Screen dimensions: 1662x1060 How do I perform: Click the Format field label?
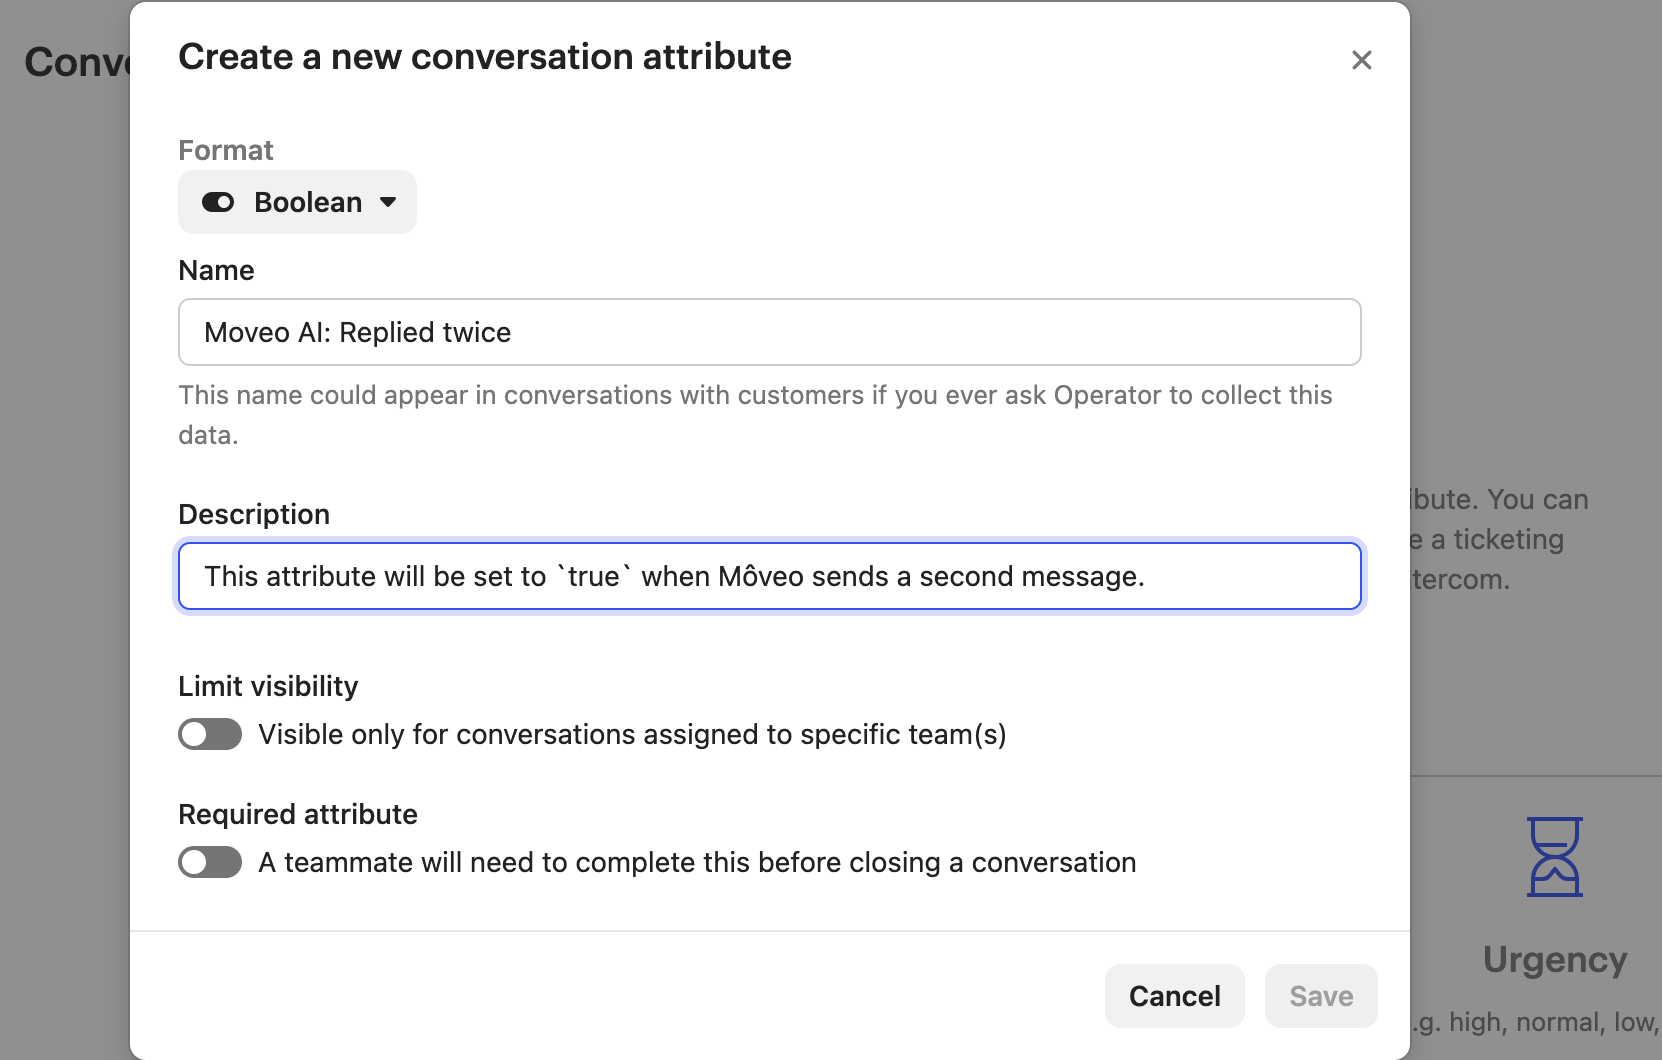point(226,150)
